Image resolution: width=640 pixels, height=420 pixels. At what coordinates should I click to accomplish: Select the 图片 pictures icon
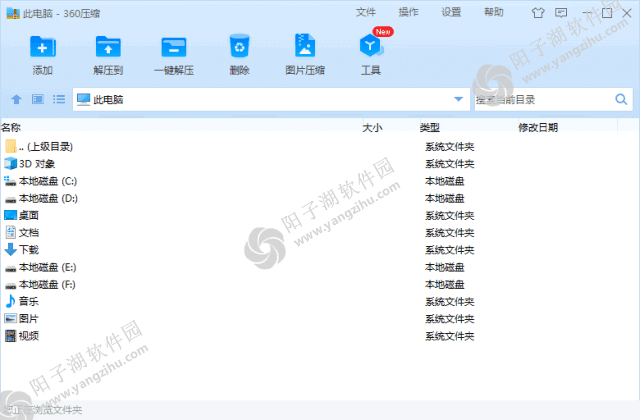(10, 318)
